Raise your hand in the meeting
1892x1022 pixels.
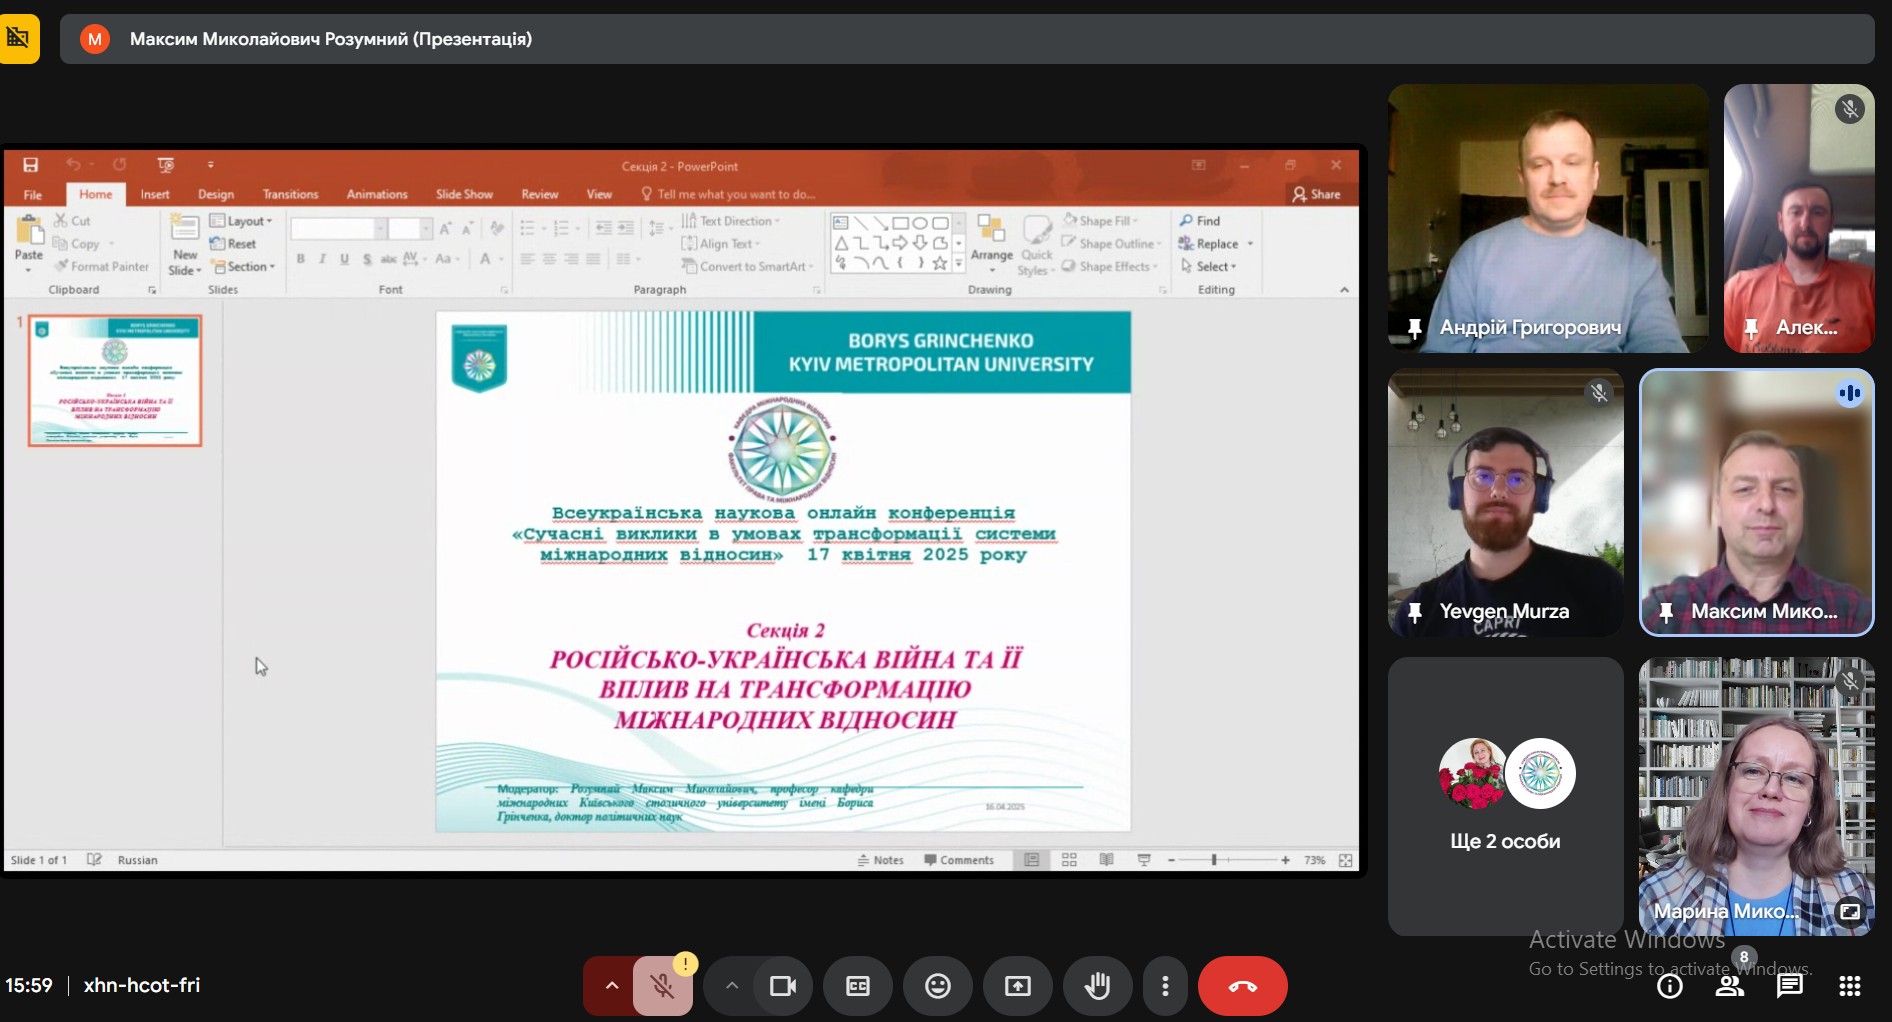tap(1097, 986)
